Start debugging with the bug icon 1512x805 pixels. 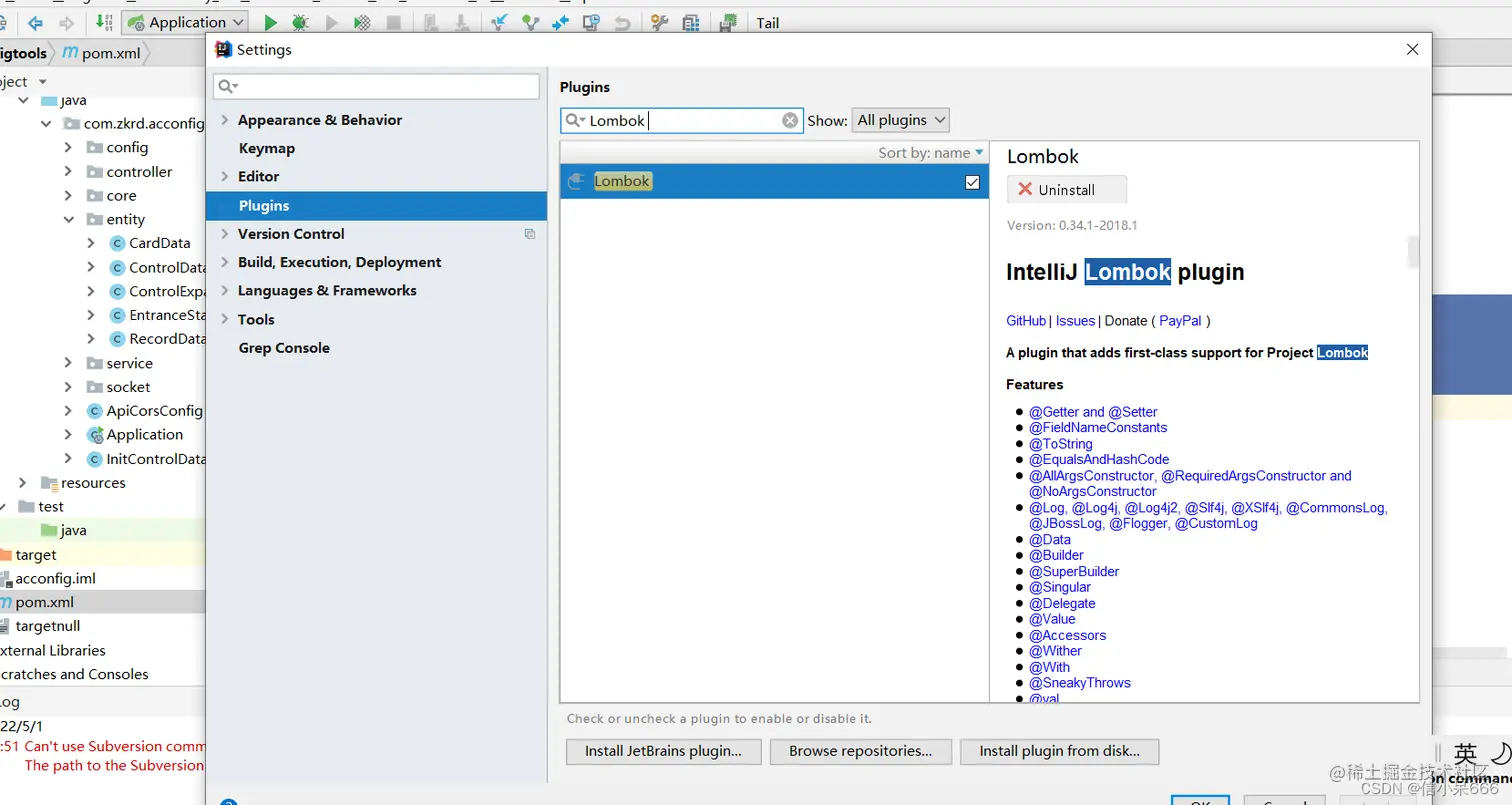coord(300,22)
